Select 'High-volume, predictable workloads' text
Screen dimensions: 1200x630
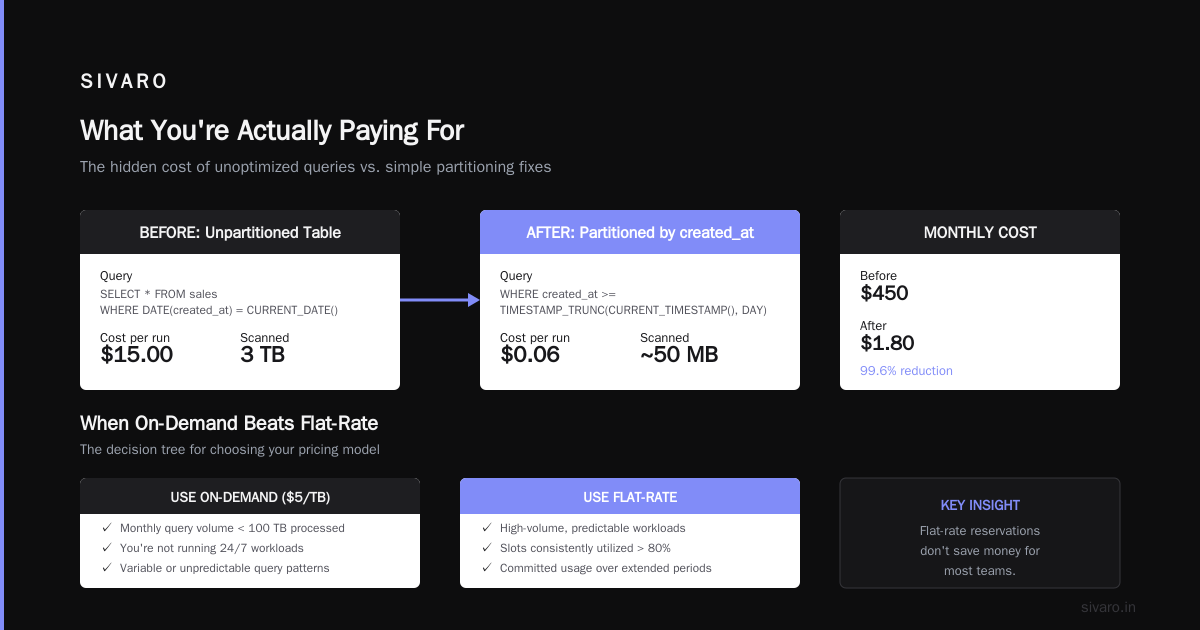tap(593, 528)
